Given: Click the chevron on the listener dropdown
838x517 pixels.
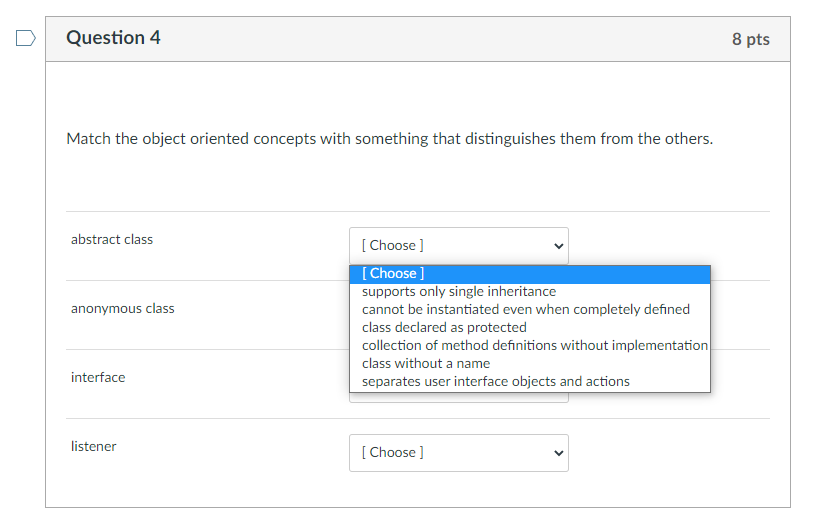Looking at the screenshot, I should pyautogui.click(x=558, y=453).
